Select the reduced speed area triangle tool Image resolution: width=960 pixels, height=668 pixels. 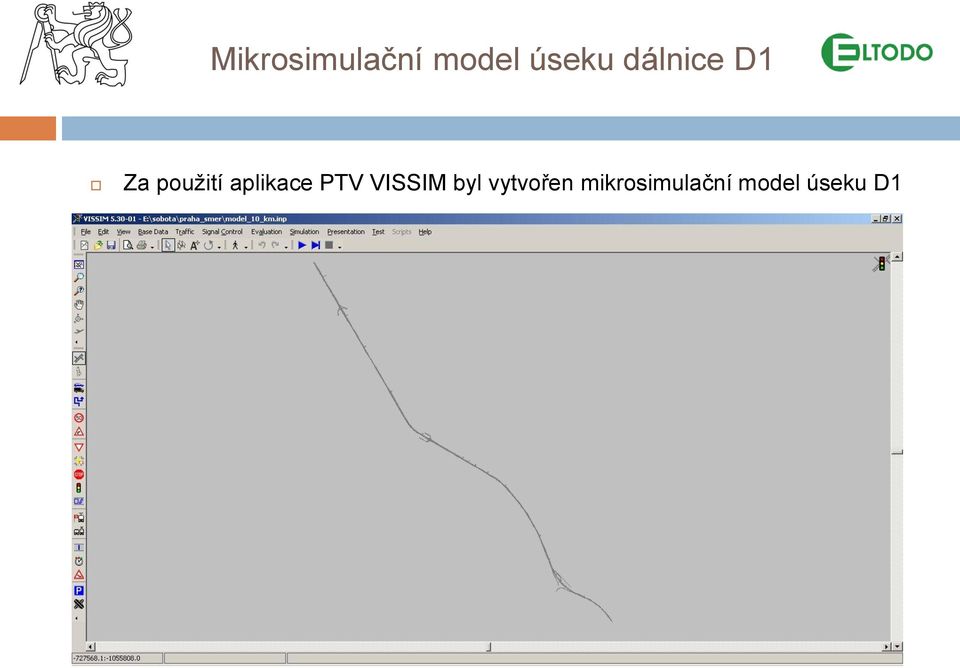tap(79, 432)
